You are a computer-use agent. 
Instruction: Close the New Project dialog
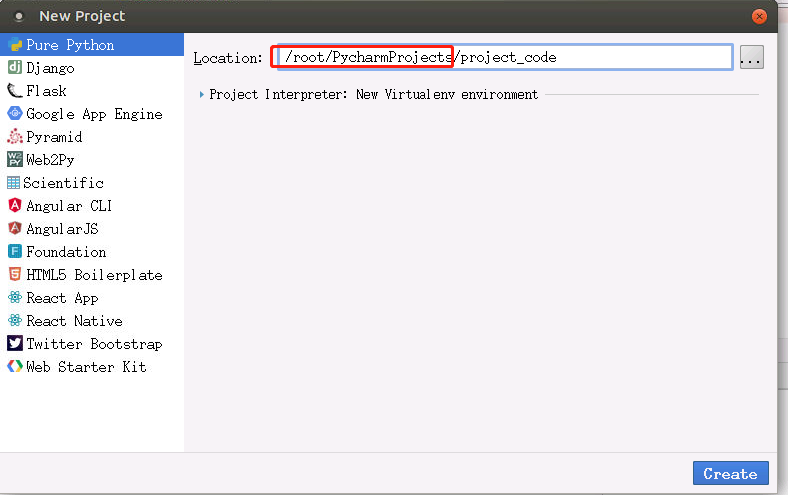point(759,17)
